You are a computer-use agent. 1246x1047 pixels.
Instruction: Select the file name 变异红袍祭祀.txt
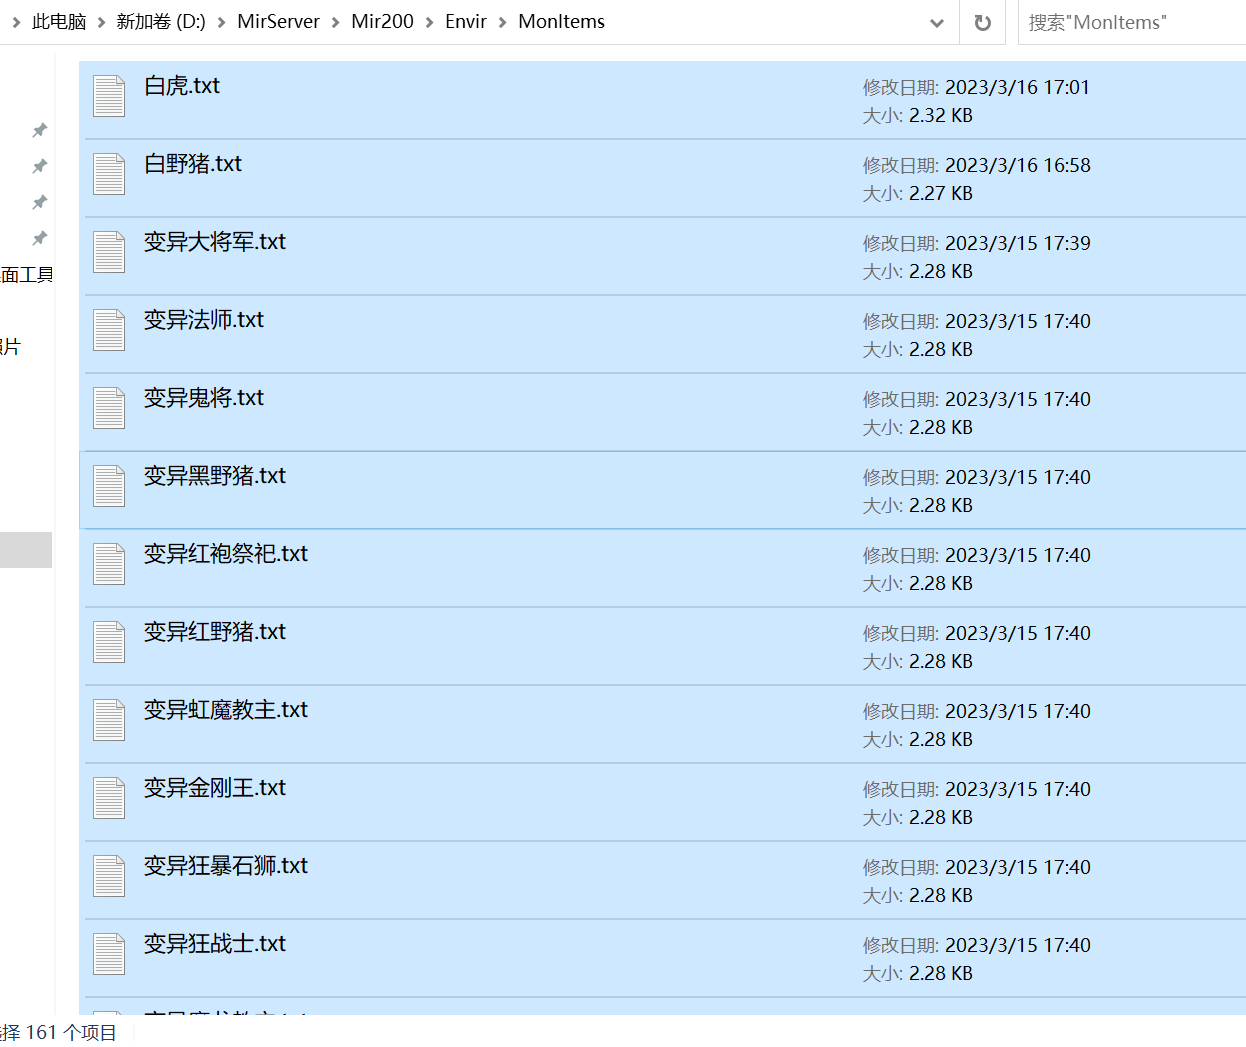226,554
